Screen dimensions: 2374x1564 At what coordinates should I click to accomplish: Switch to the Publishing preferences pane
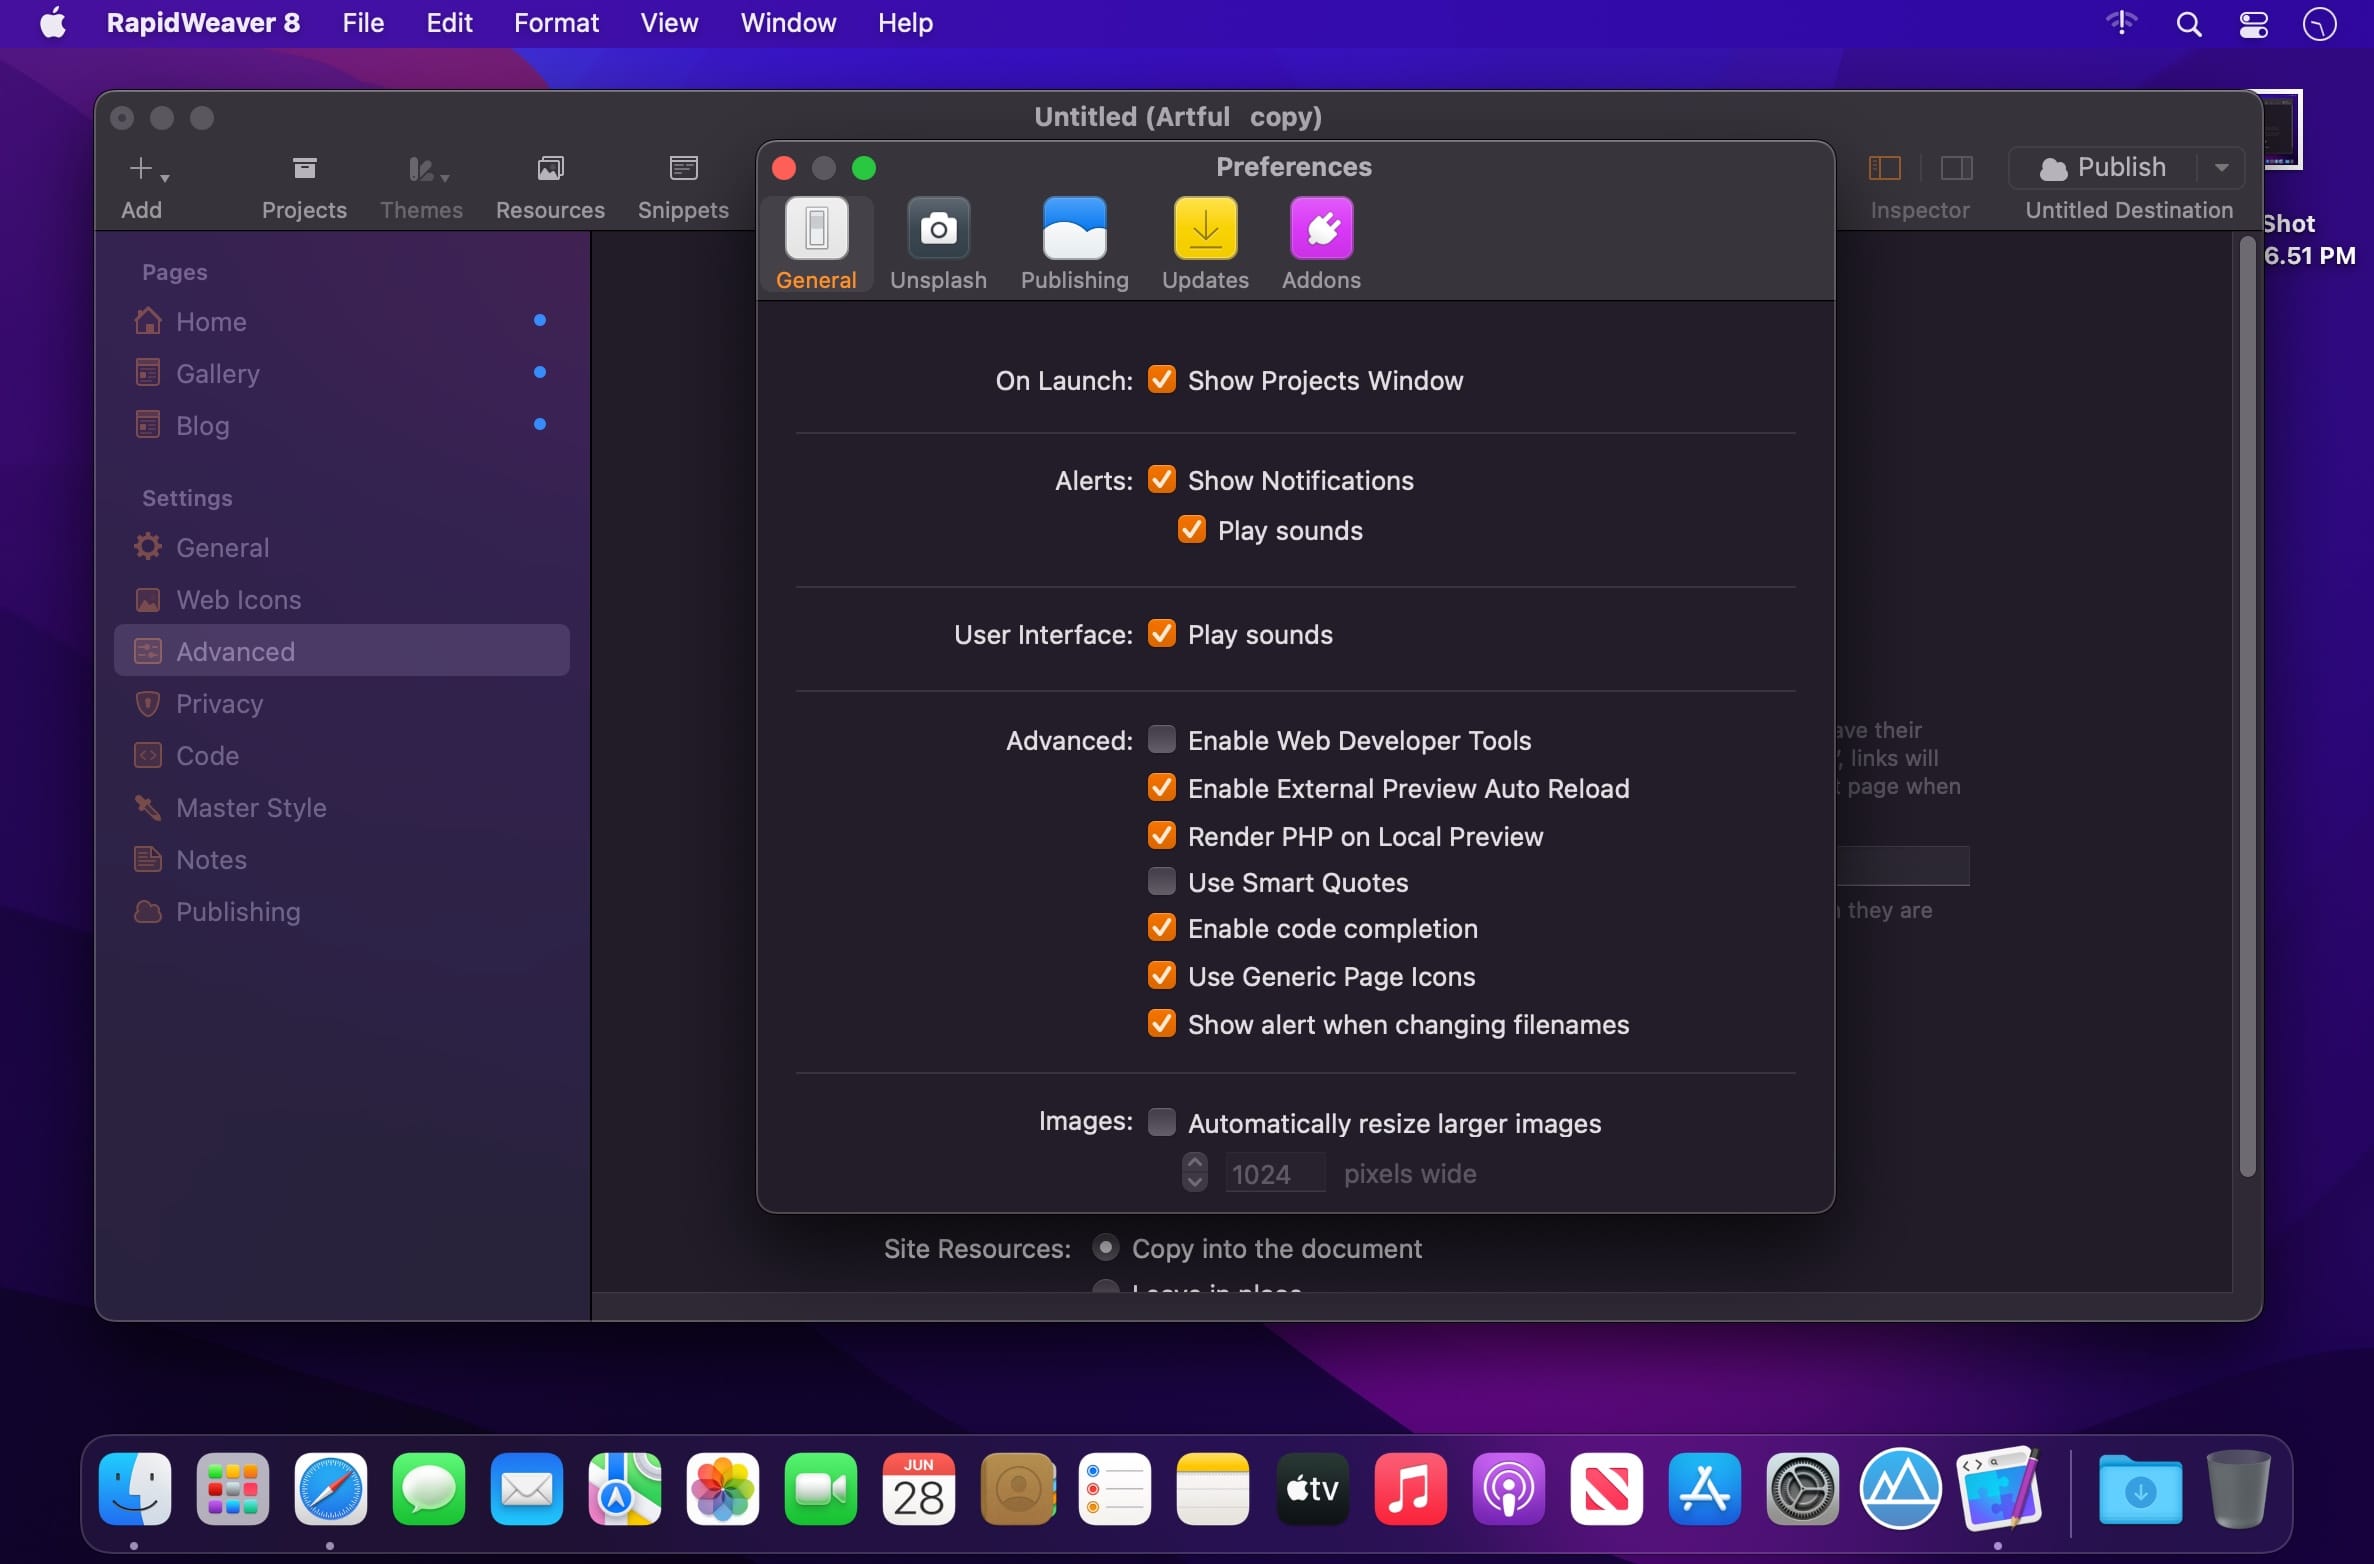(1074, 244)
